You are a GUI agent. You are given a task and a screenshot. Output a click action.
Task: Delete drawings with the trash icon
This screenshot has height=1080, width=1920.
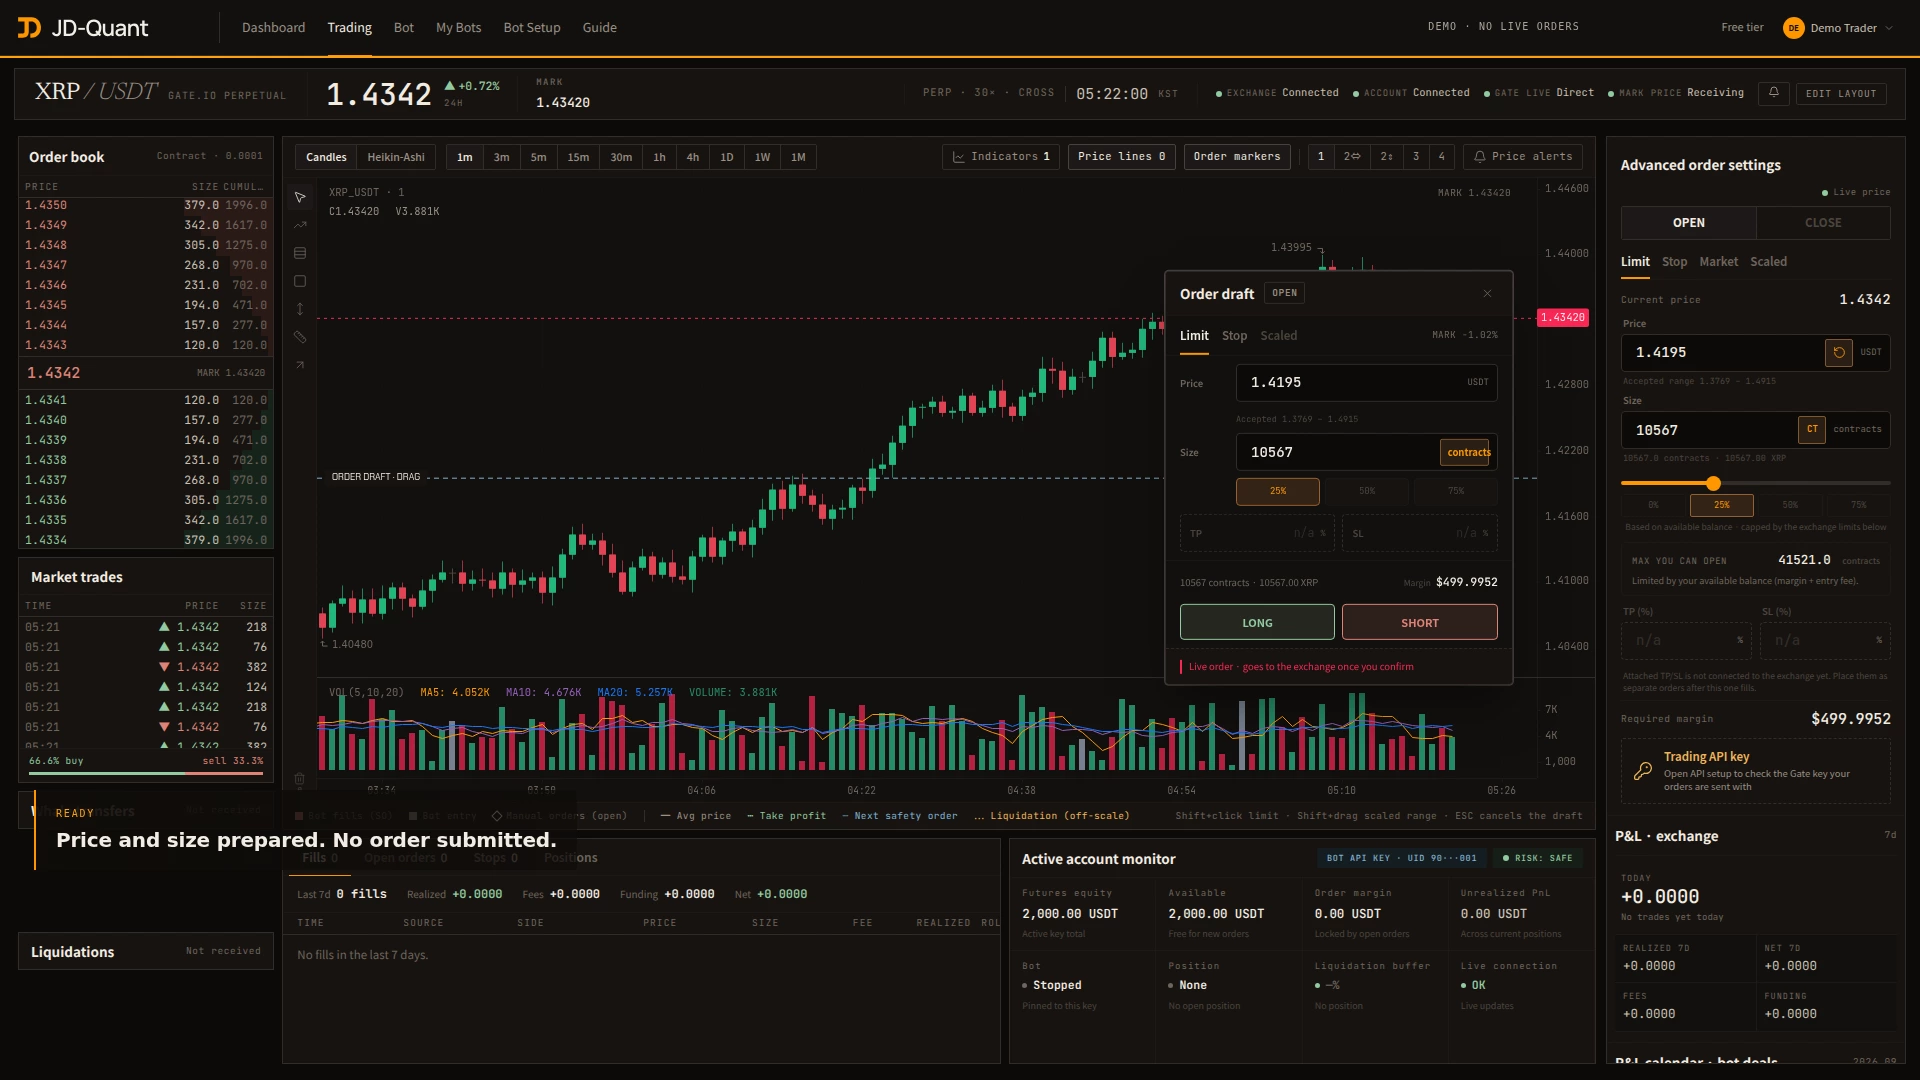point(299,779)
